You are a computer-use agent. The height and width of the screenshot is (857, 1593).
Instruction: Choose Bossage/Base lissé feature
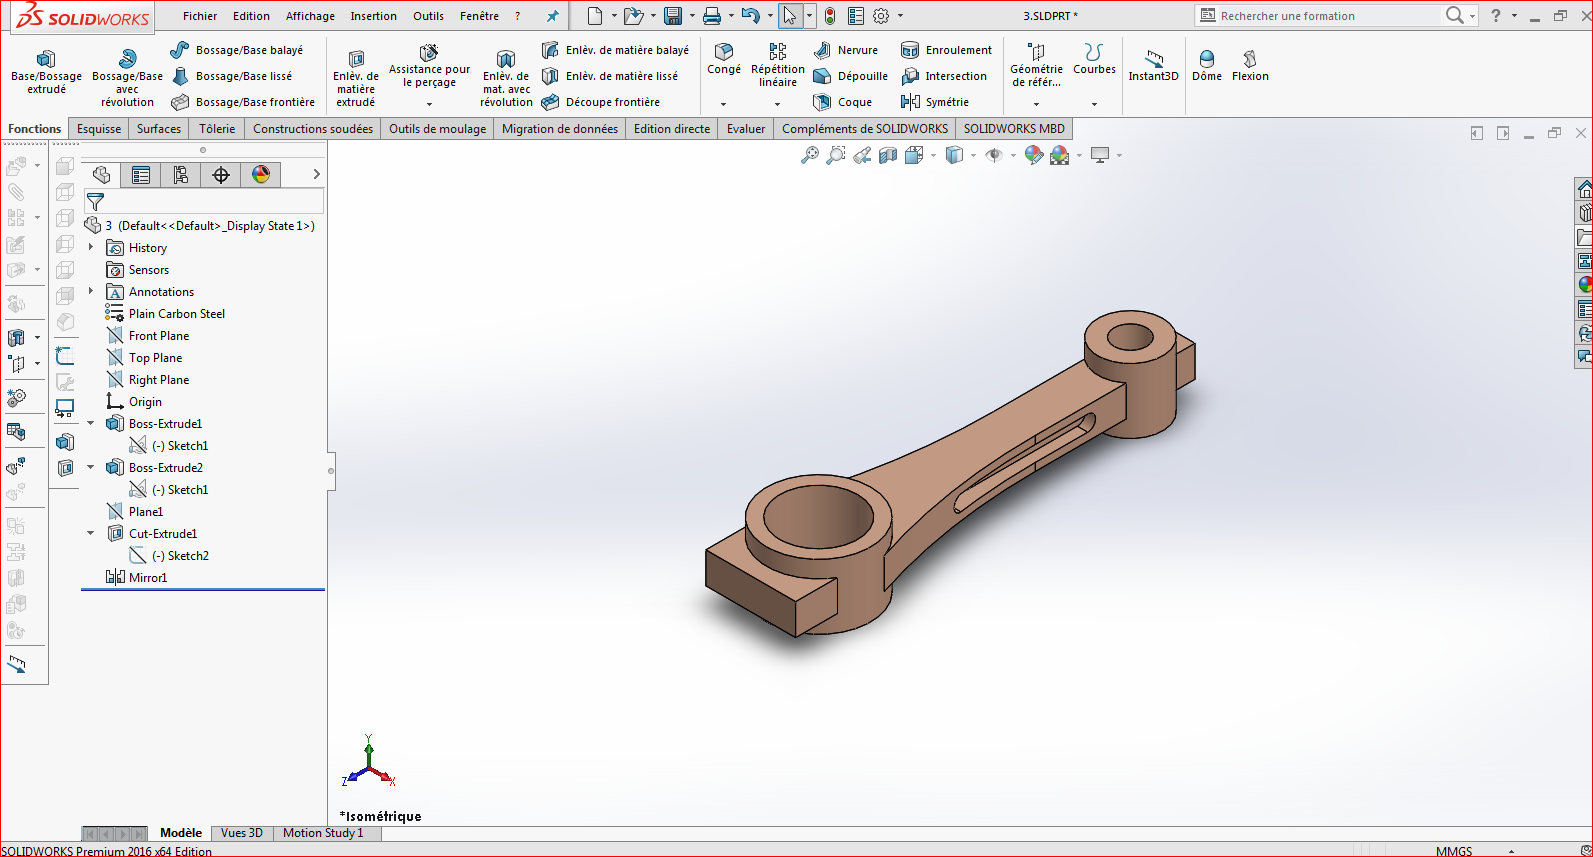click(x=232, y=76)
